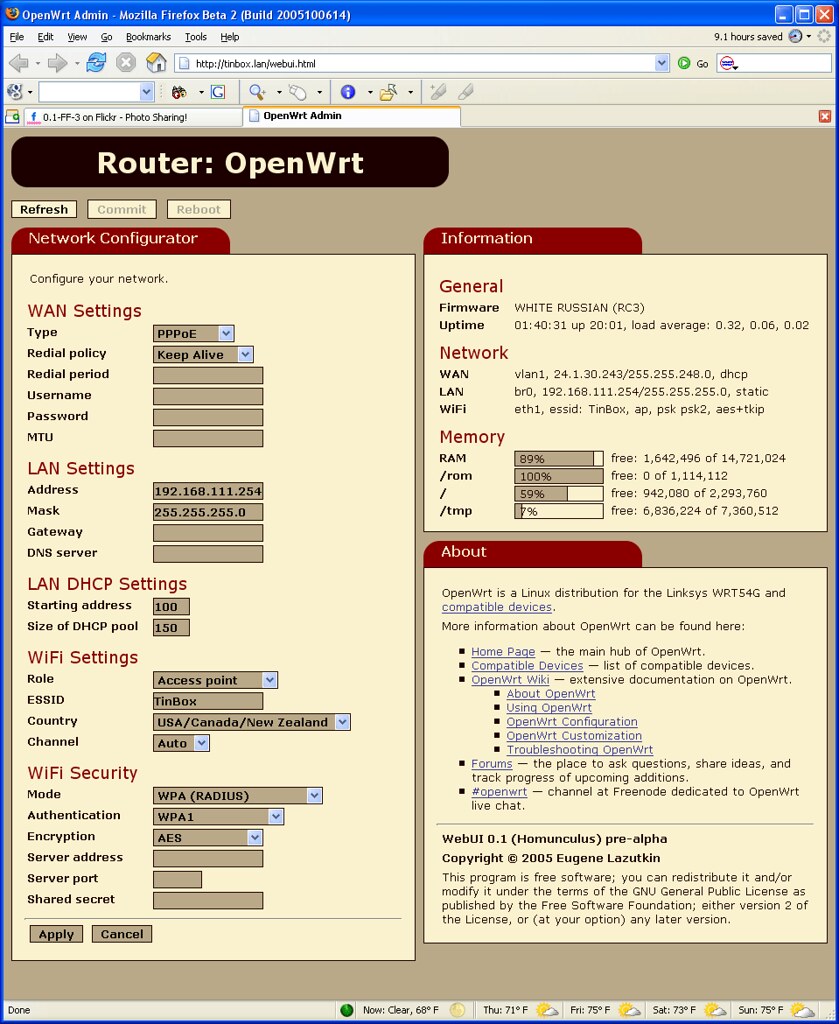Click the first highlighter pen icon
The height and width of the screenshot is (1024, 839).
[438, 92]
